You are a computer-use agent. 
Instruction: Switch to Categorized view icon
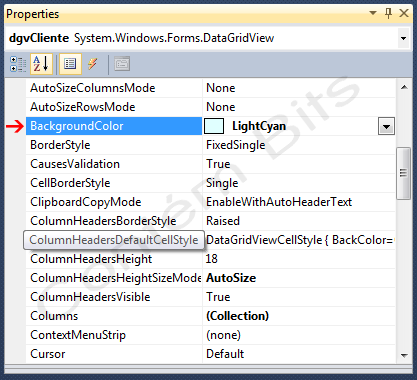[18, 64]
